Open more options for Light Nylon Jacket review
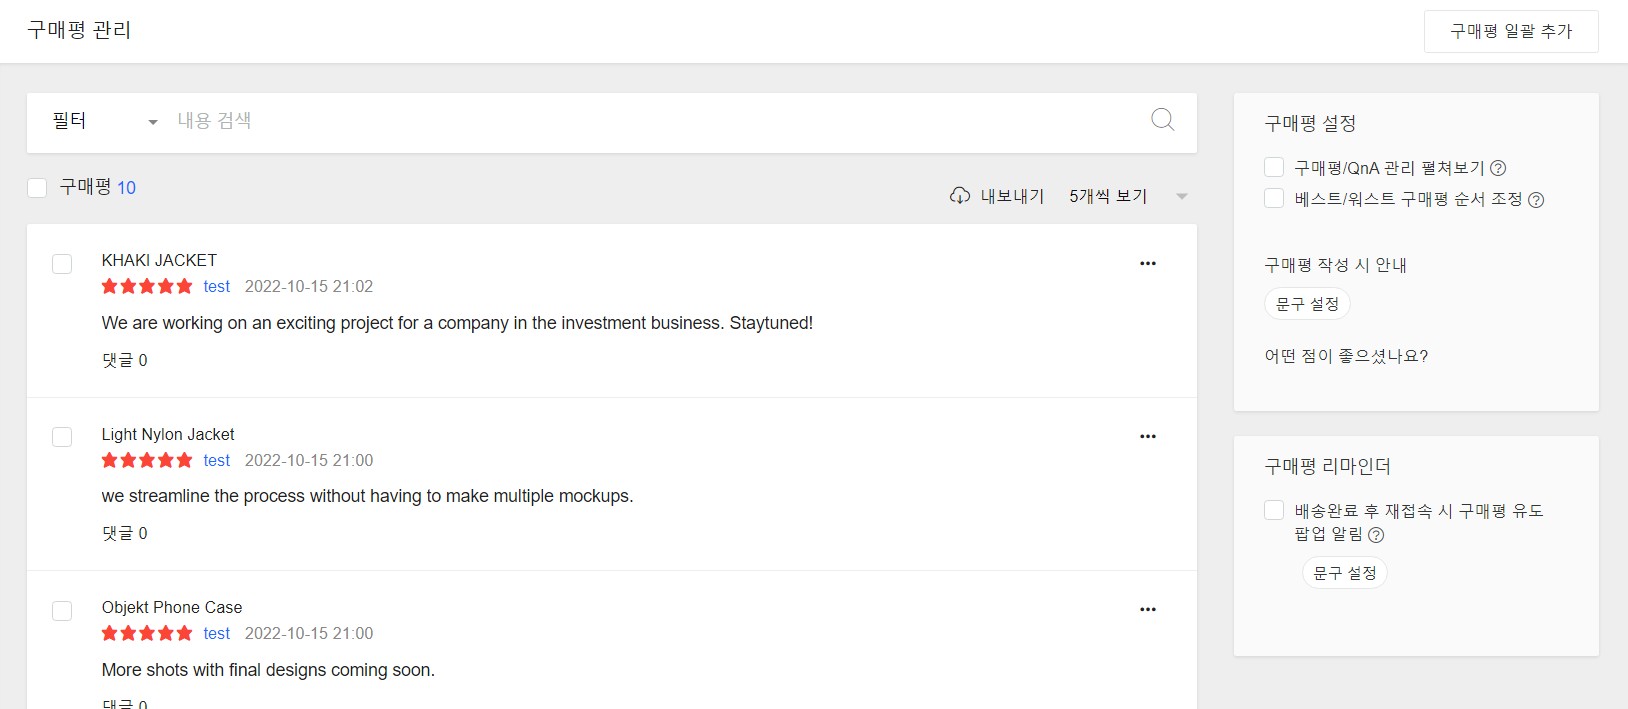The image size is (1628, 709). [1148, 437]
